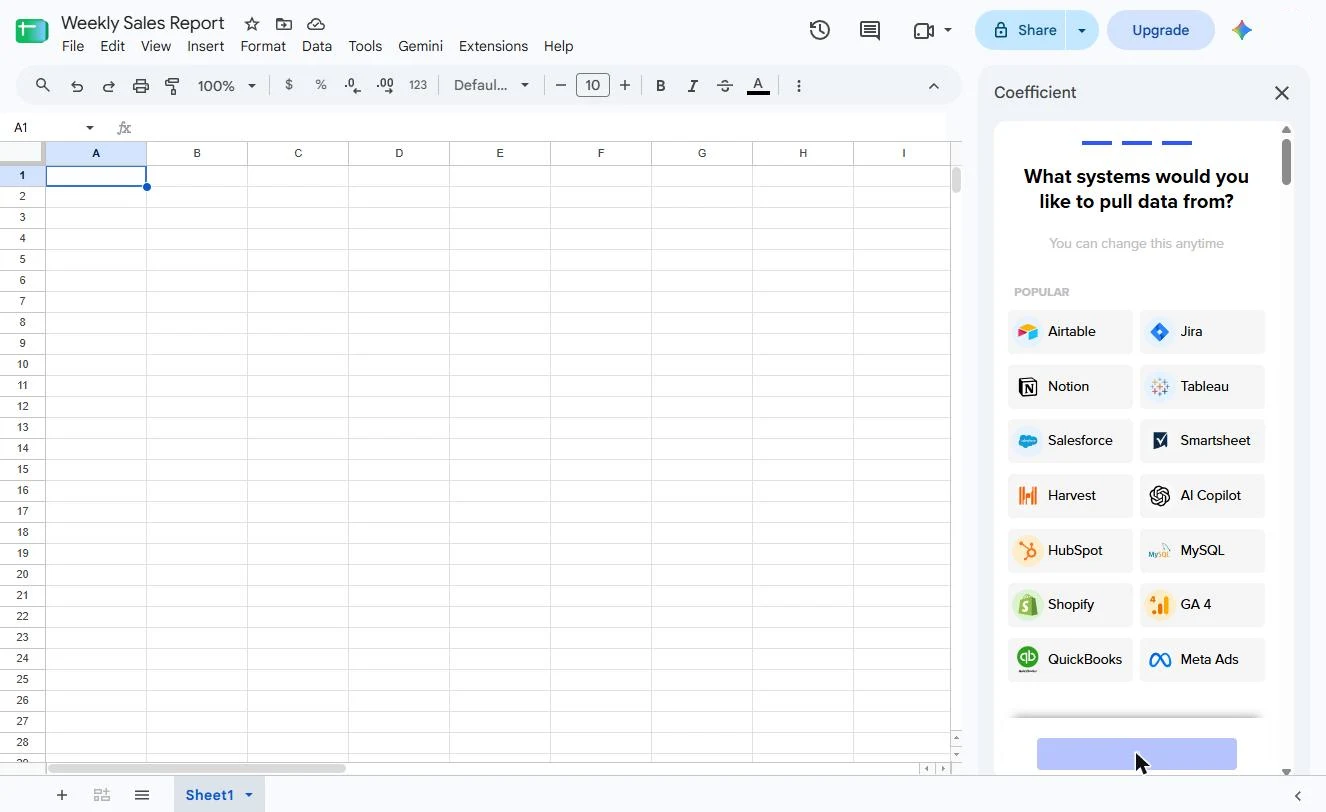This screenshot has height=812, width=1326.
Task: Toggle bold formatting
Action: [660, 86]
